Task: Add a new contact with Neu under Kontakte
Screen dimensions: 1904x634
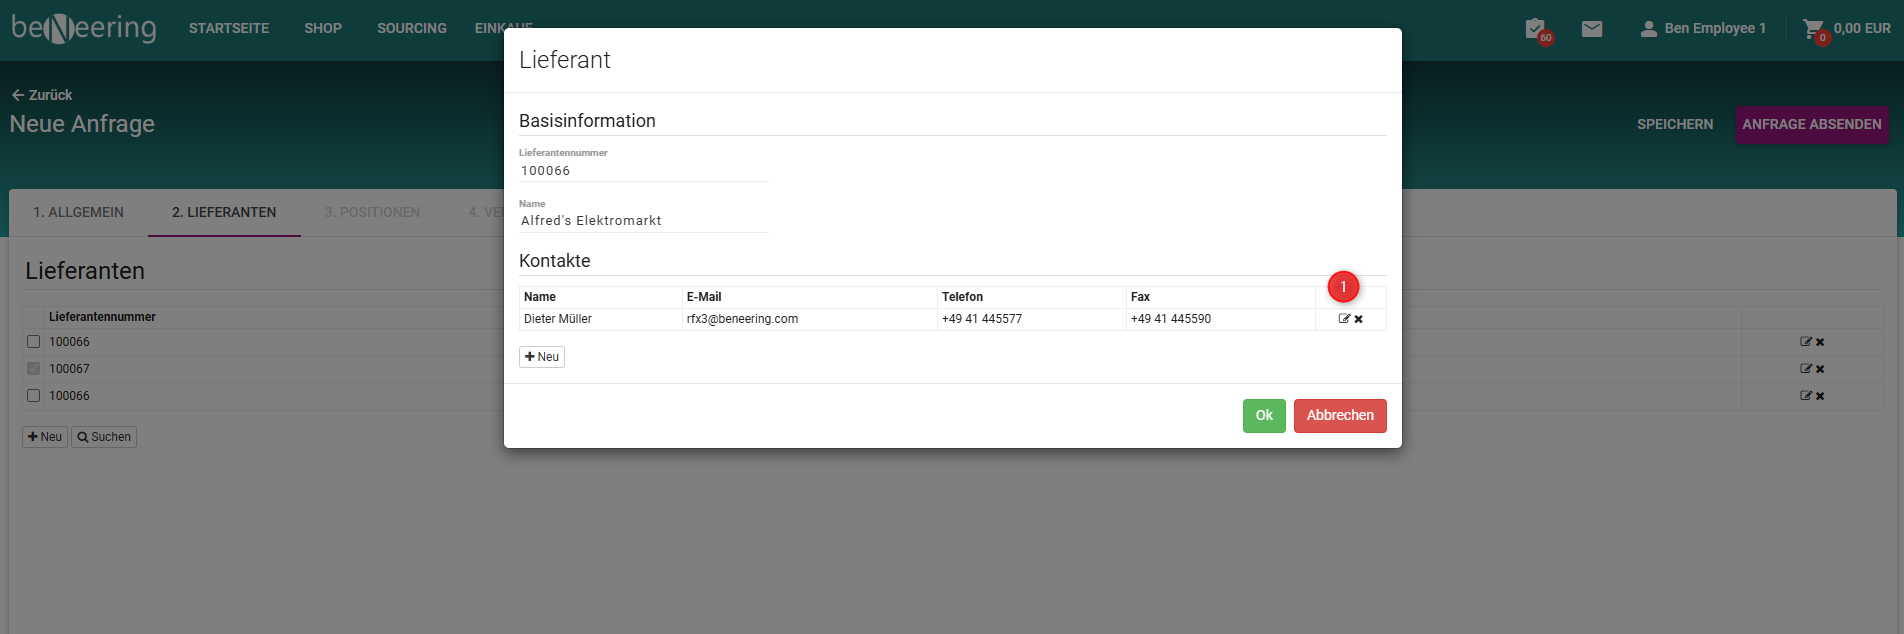Action: [542, 357]
